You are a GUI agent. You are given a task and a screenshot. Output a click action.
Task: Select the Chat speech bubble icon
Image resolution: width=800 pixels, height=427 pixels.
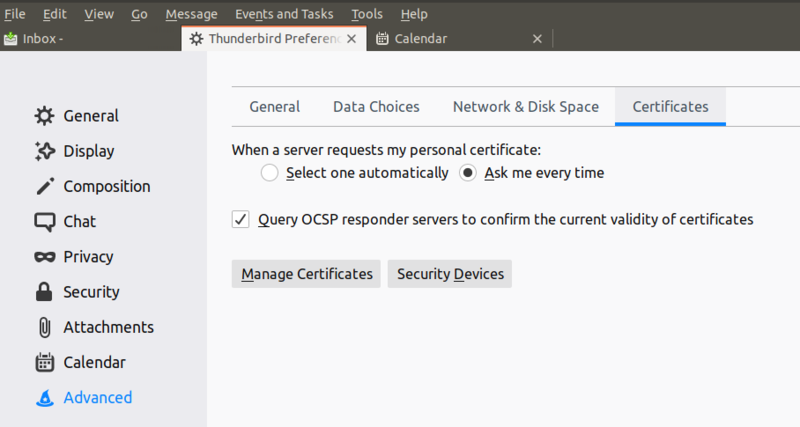pyautogui.click(x=44, y=222)
